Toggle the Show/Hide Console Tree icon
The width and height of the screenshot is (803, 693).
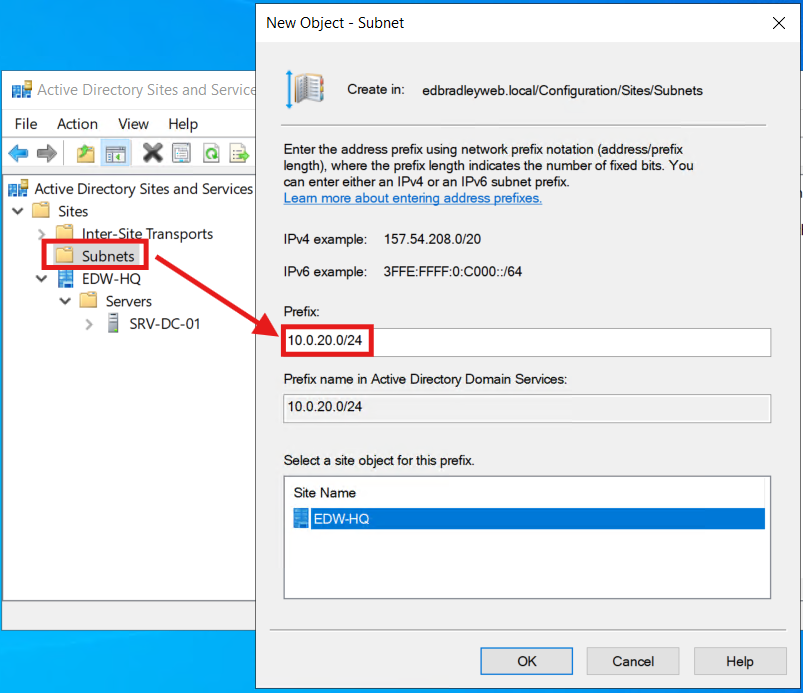tap(115, 152)
